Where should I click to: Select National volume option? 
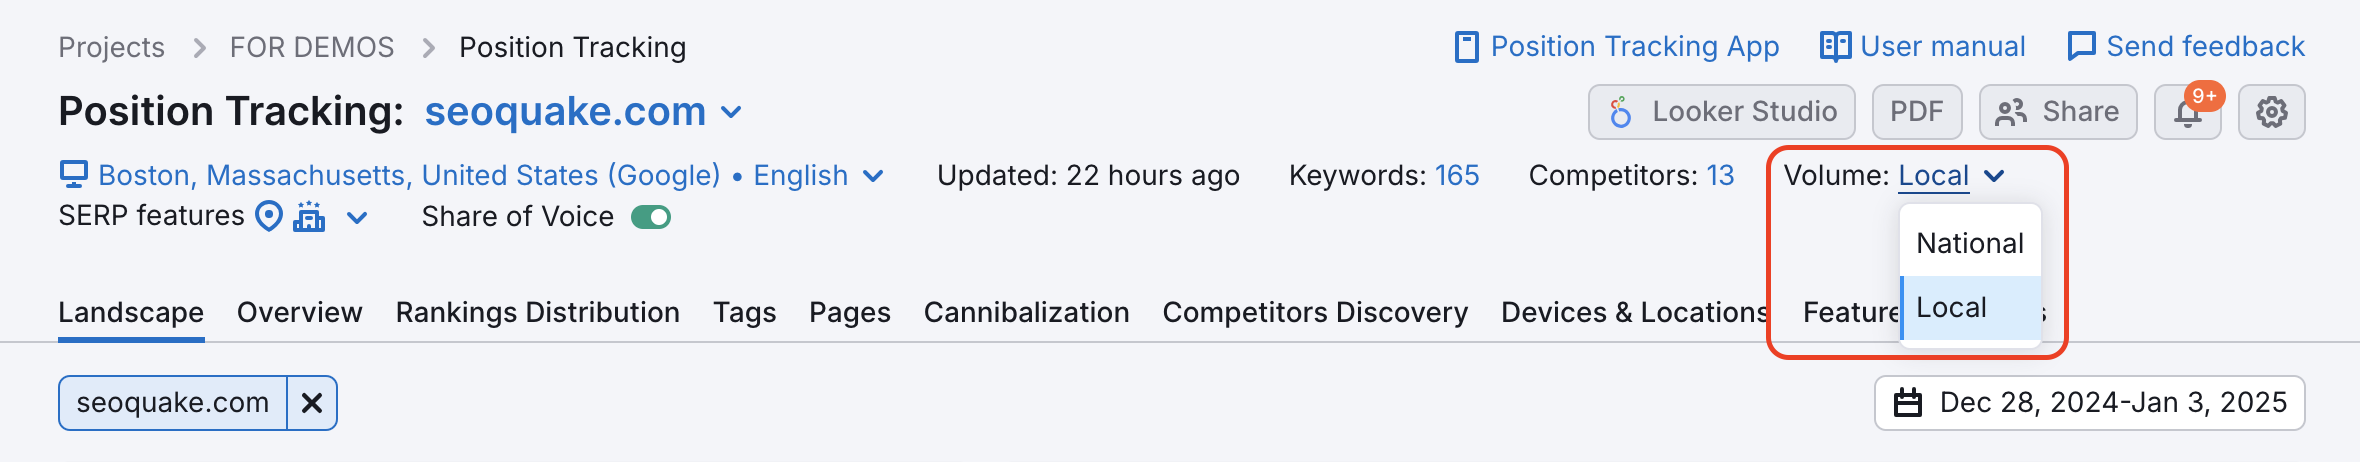pos(1970,243)
